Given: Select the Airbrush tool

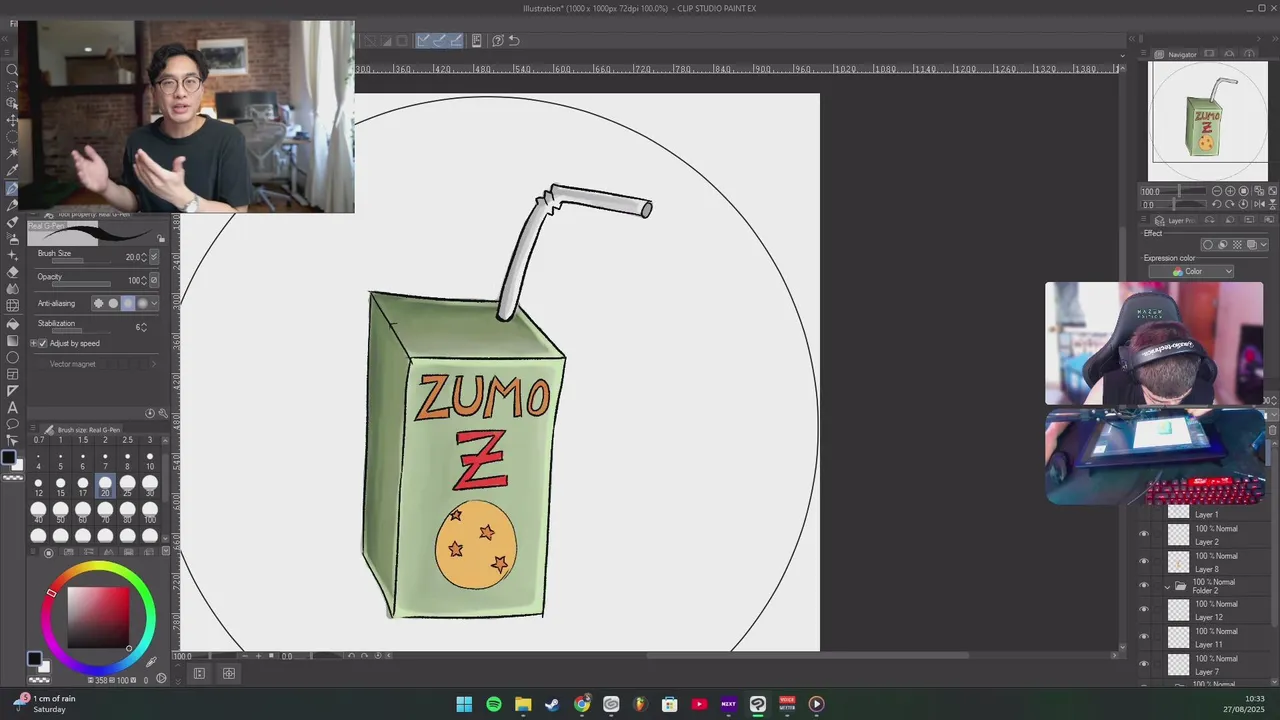Looking at the screenshot, I should 12,238.
